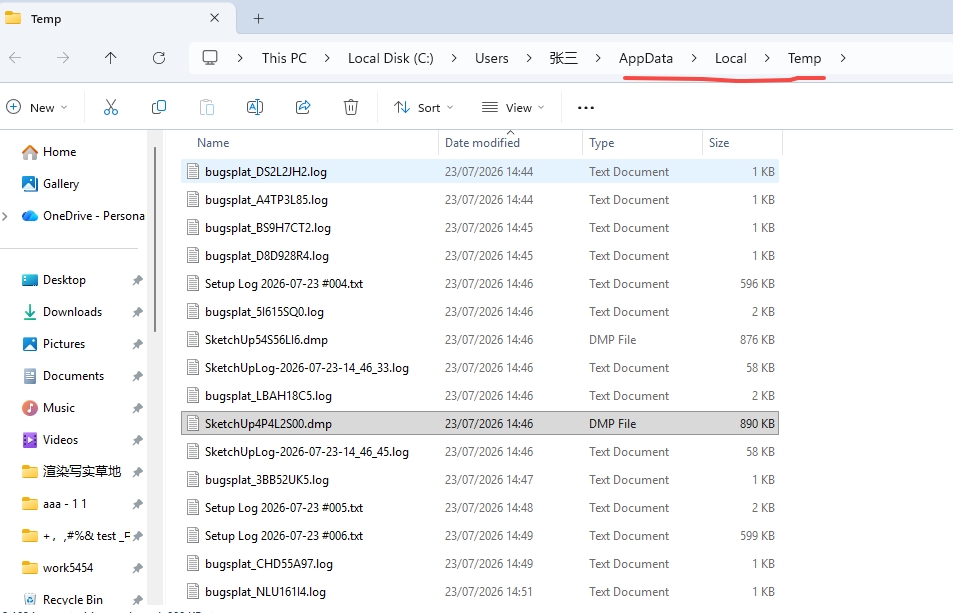This screenshot has width=953, height=613.
Task: Select file Setup Log 2026-07-23 #004.txt
Action: (x=480, y=284)
